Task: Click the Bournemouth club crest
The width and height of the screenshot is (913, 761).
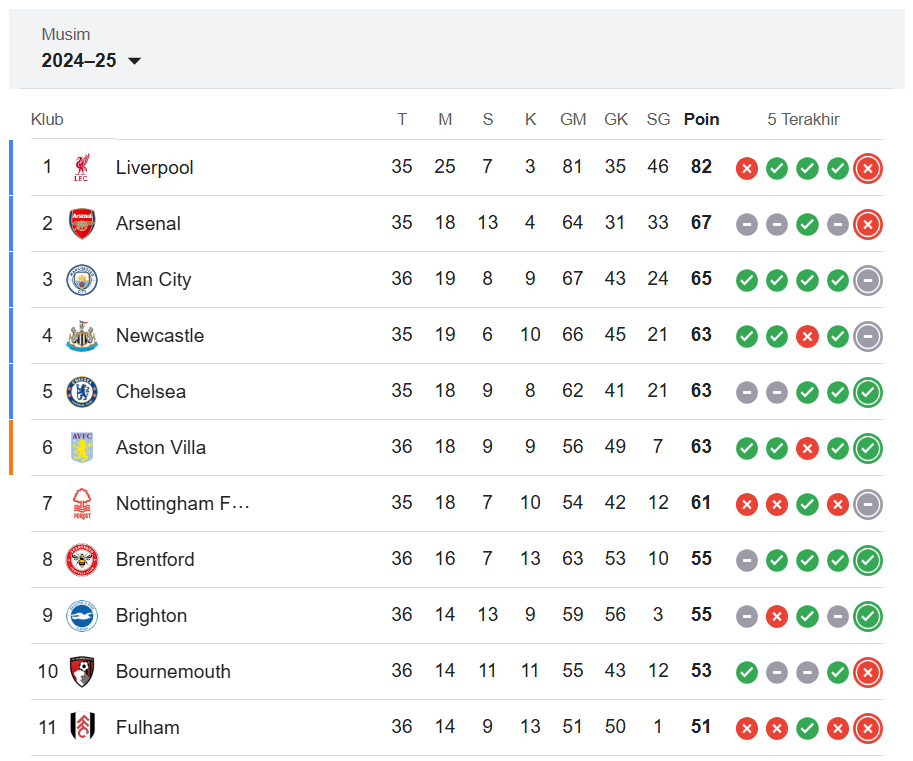Action: (82, 671)
